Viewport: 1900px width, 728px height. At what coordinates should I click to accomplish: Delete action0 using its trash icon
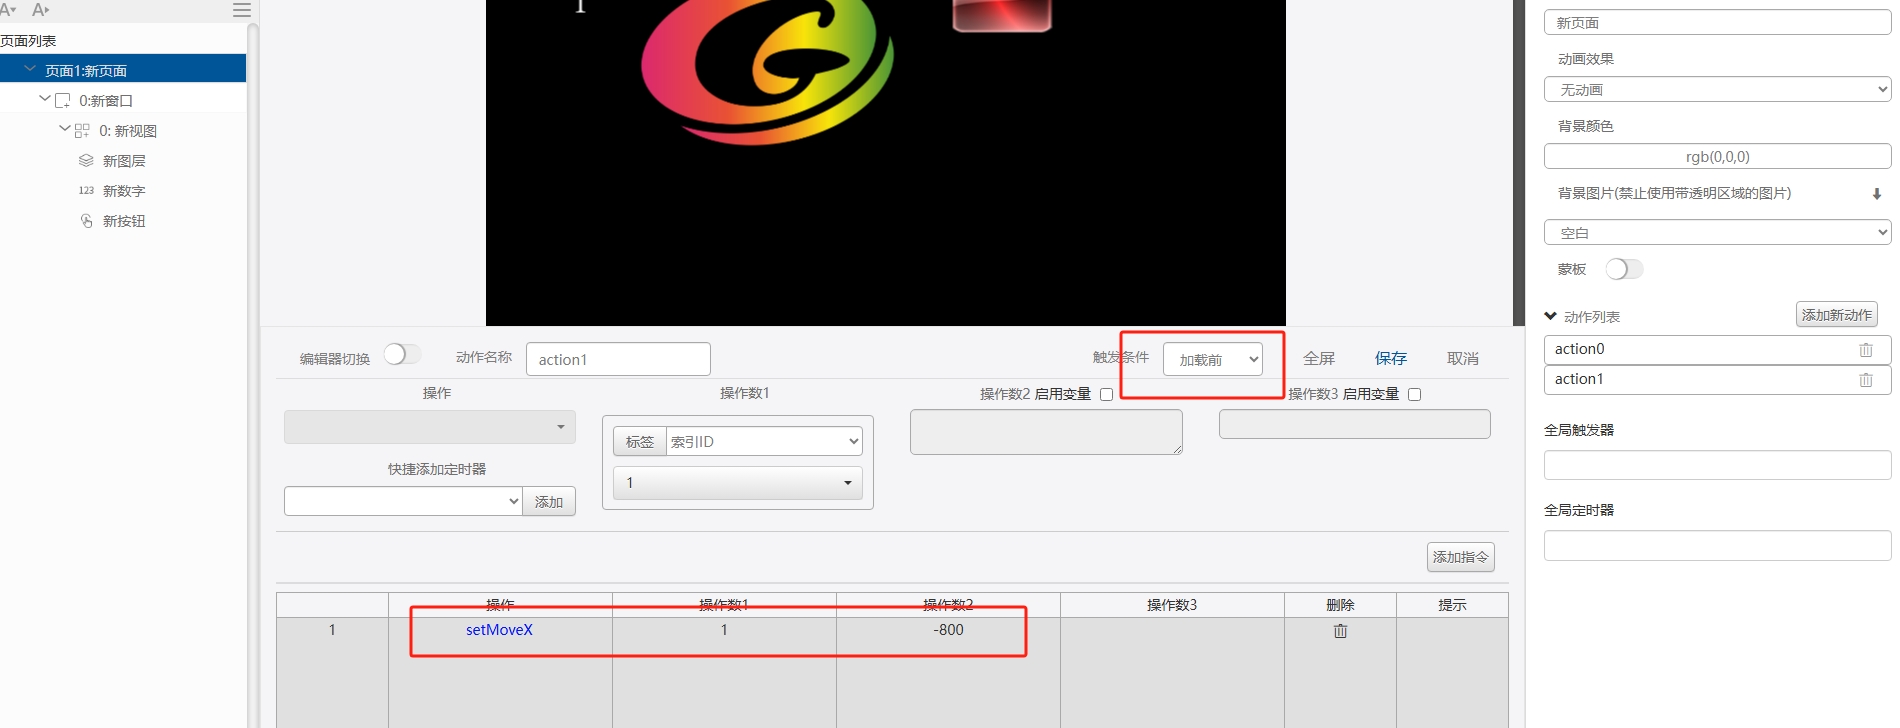(x=1865, y=350)
